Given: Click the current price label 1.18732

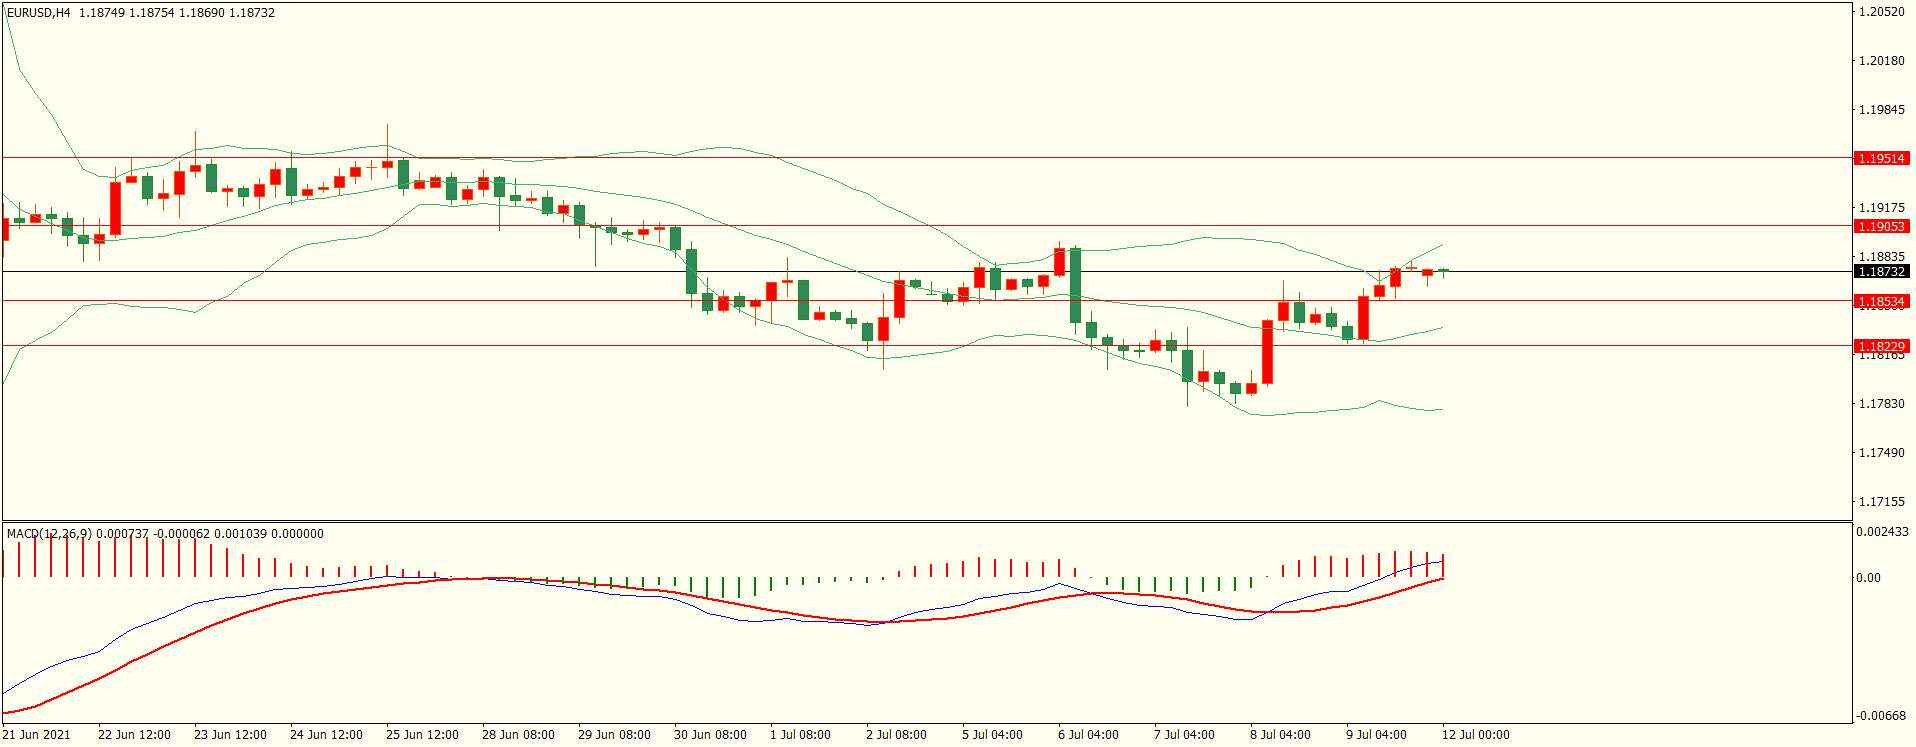Looking at the screenshot, I should (x=1881, y=271).
